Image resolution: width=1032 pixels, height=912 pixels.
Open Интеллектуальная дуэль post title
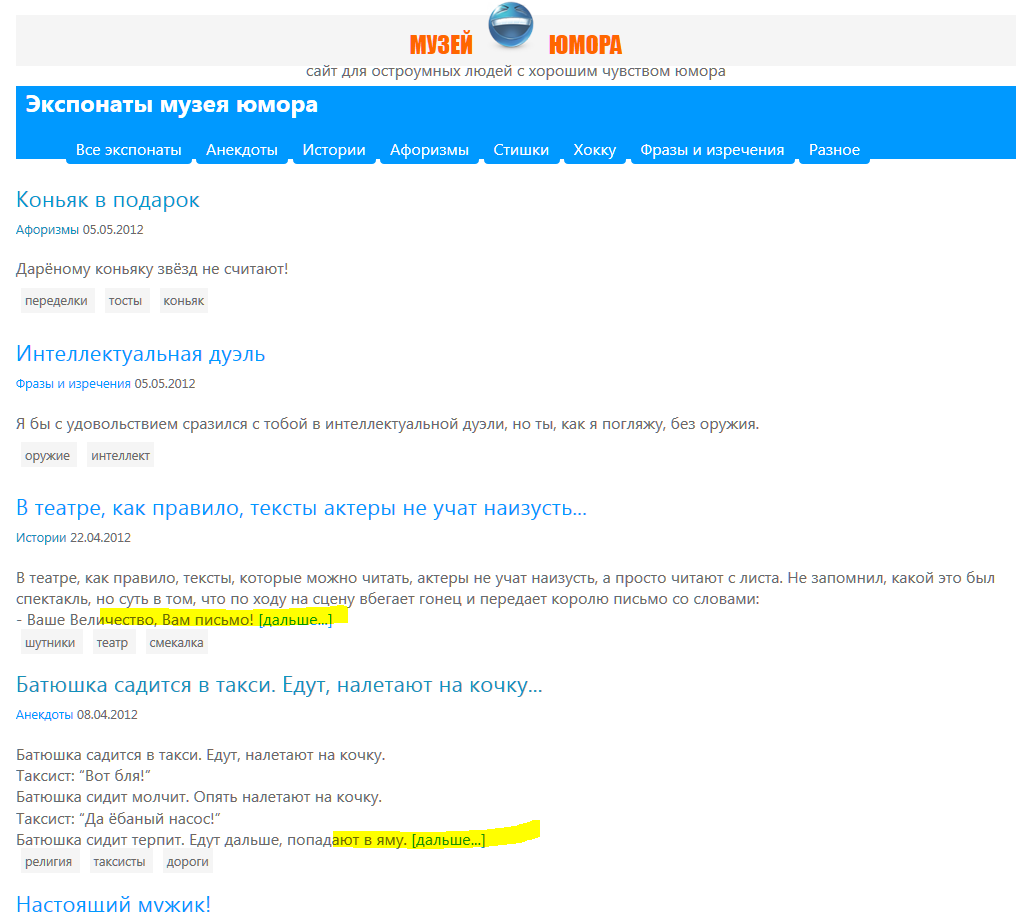(140, 354)
